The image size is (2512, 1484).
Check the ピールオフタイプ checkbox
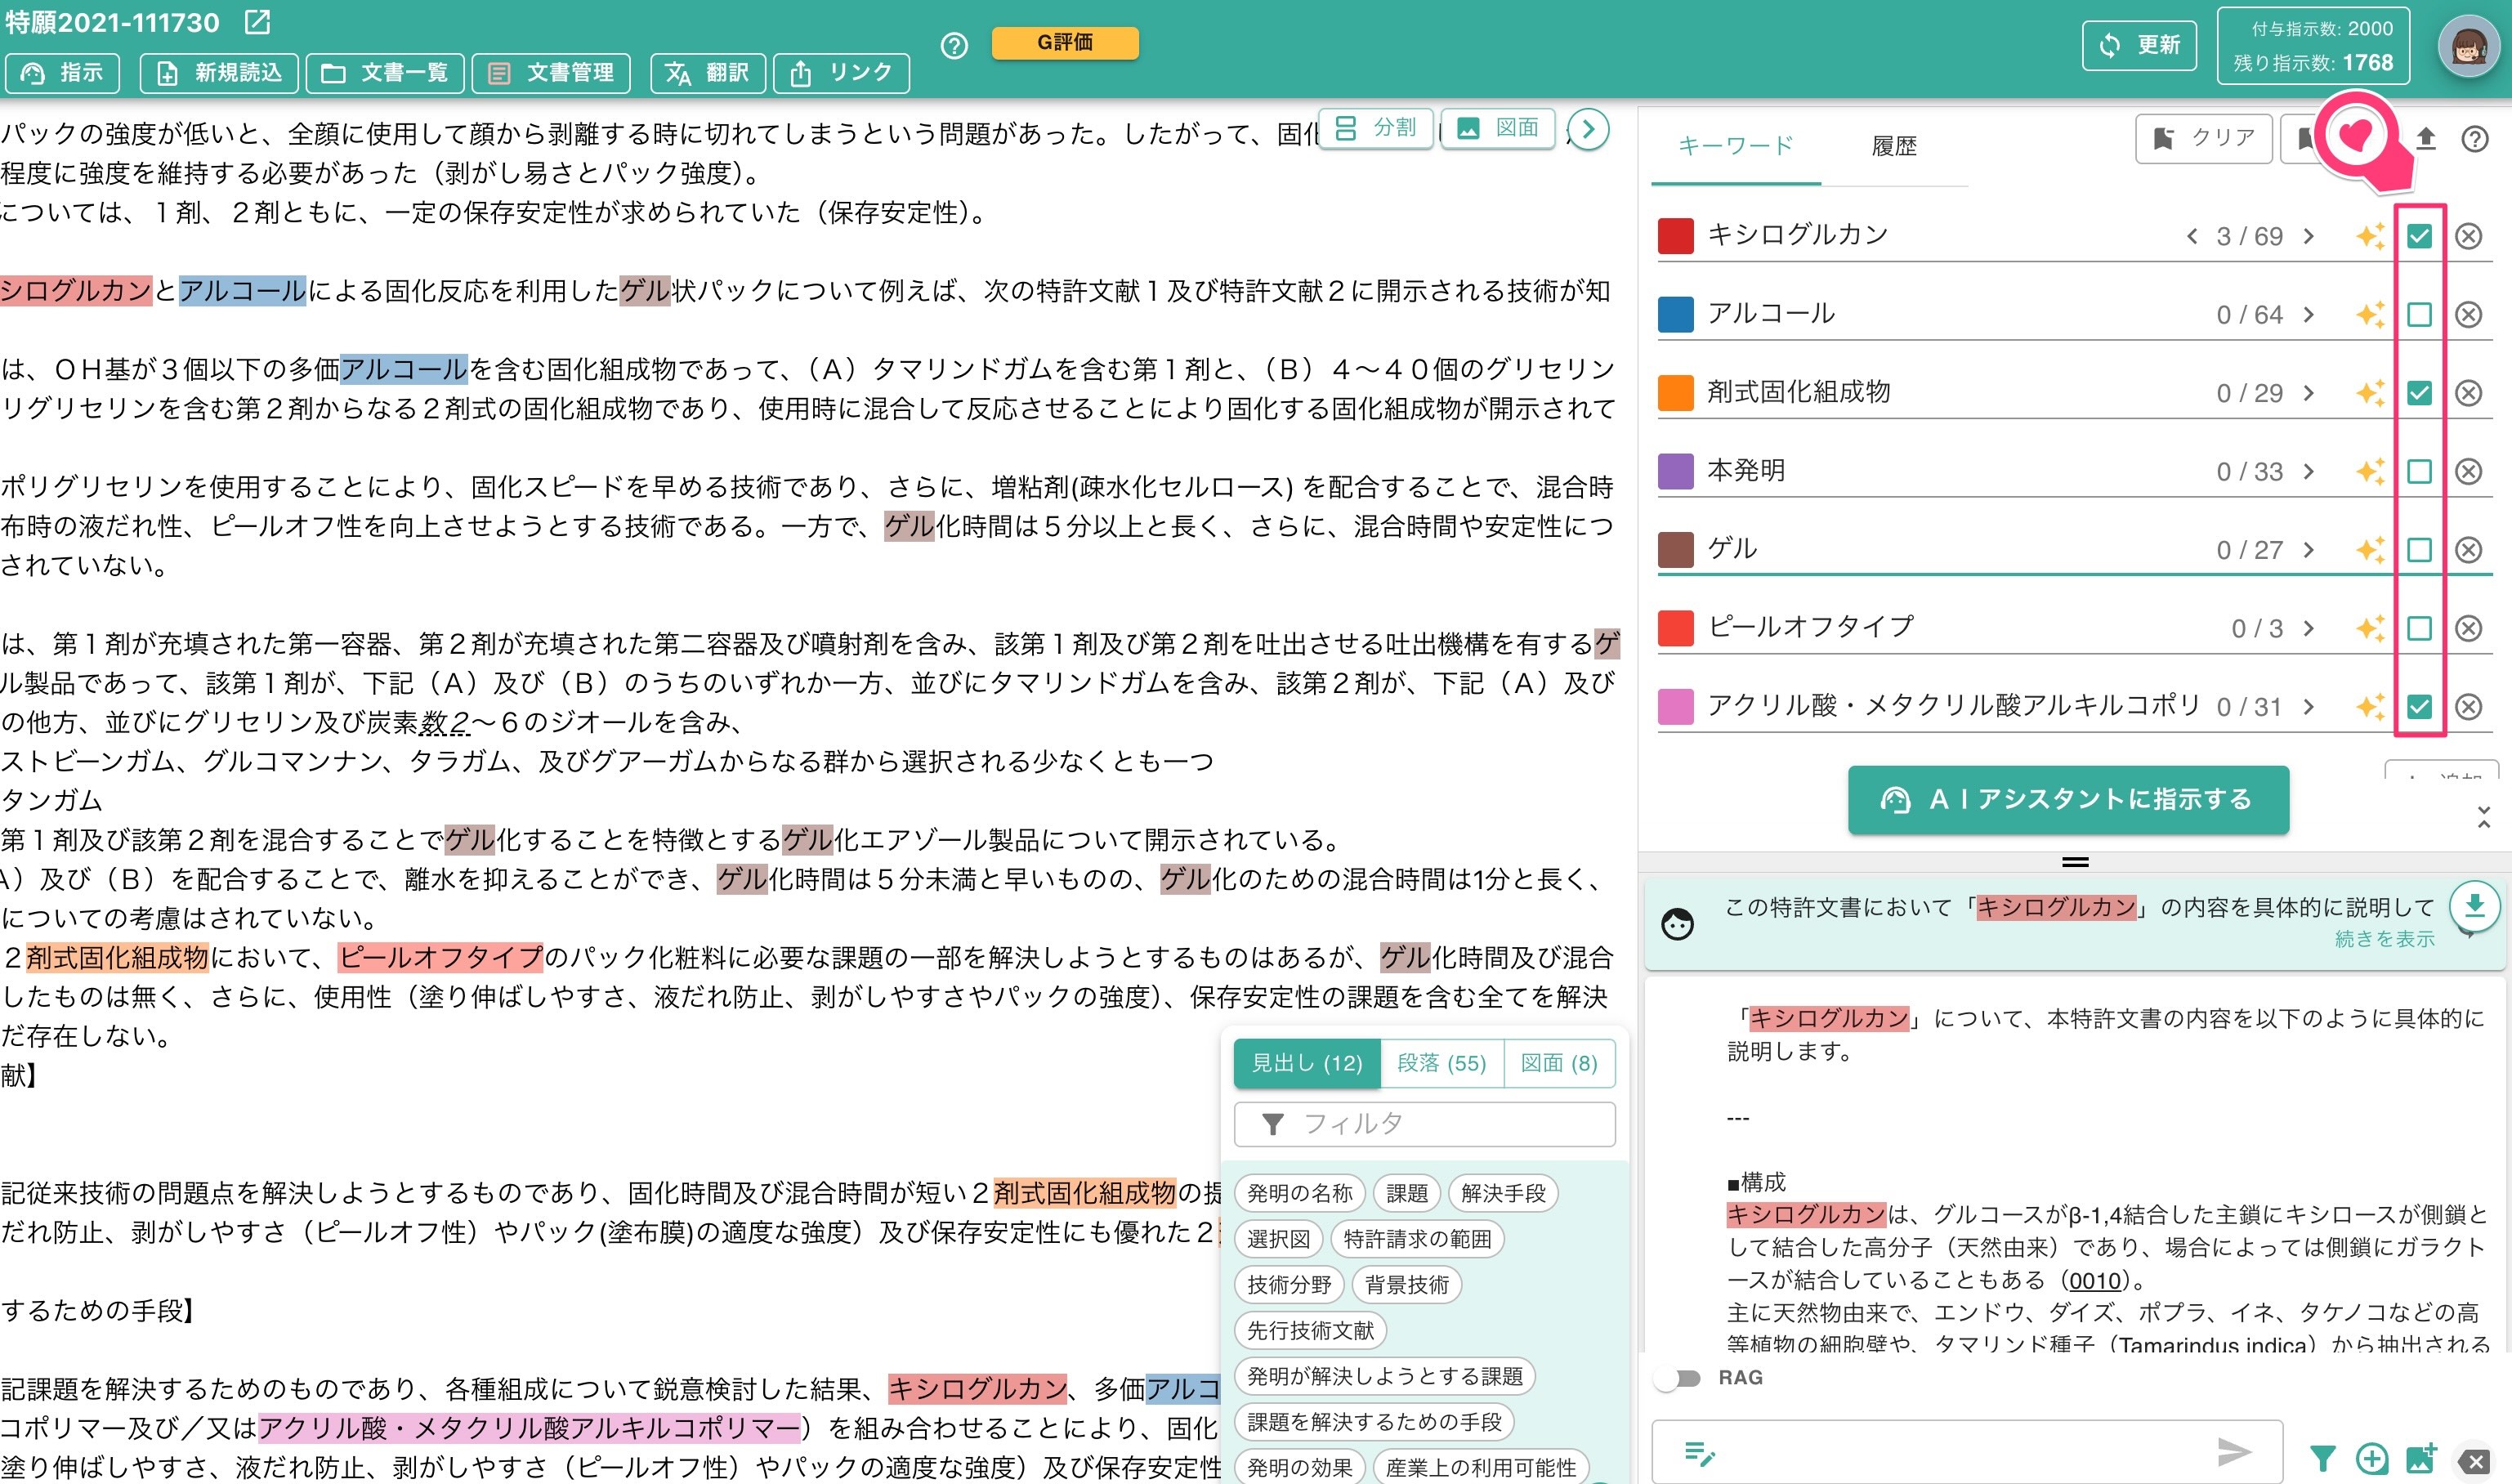pyautogui.click(x=2418, y=628)
